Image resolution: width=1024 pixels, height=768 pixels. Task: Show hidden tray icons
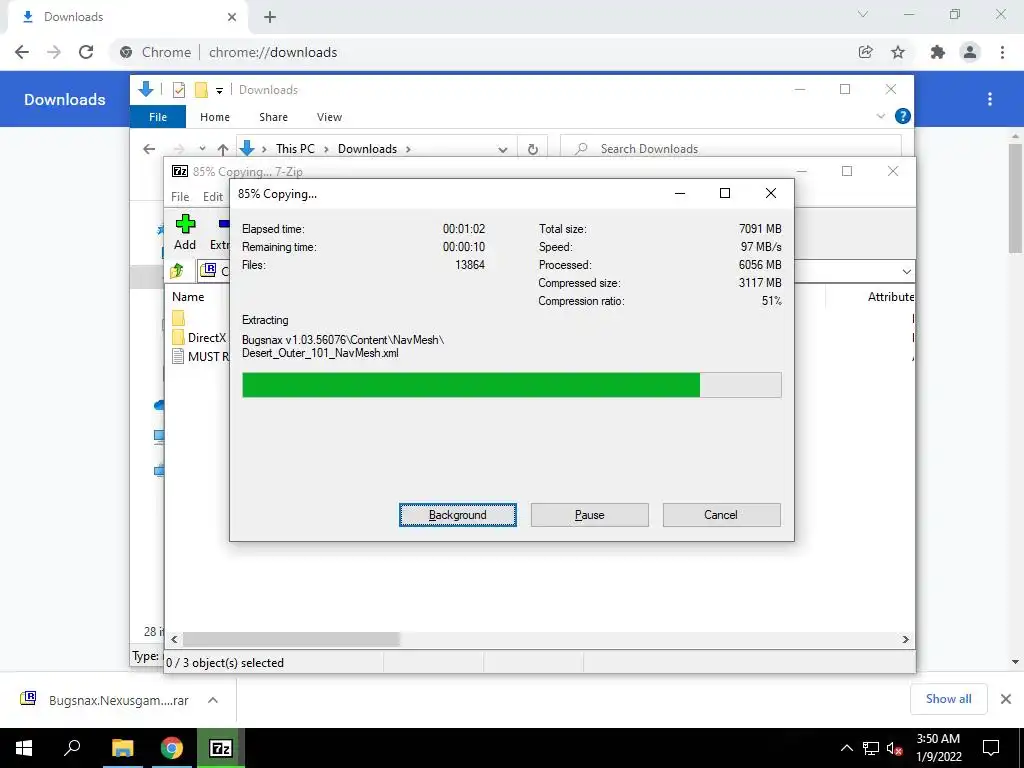pyautogui.click(x=846, y=748)
